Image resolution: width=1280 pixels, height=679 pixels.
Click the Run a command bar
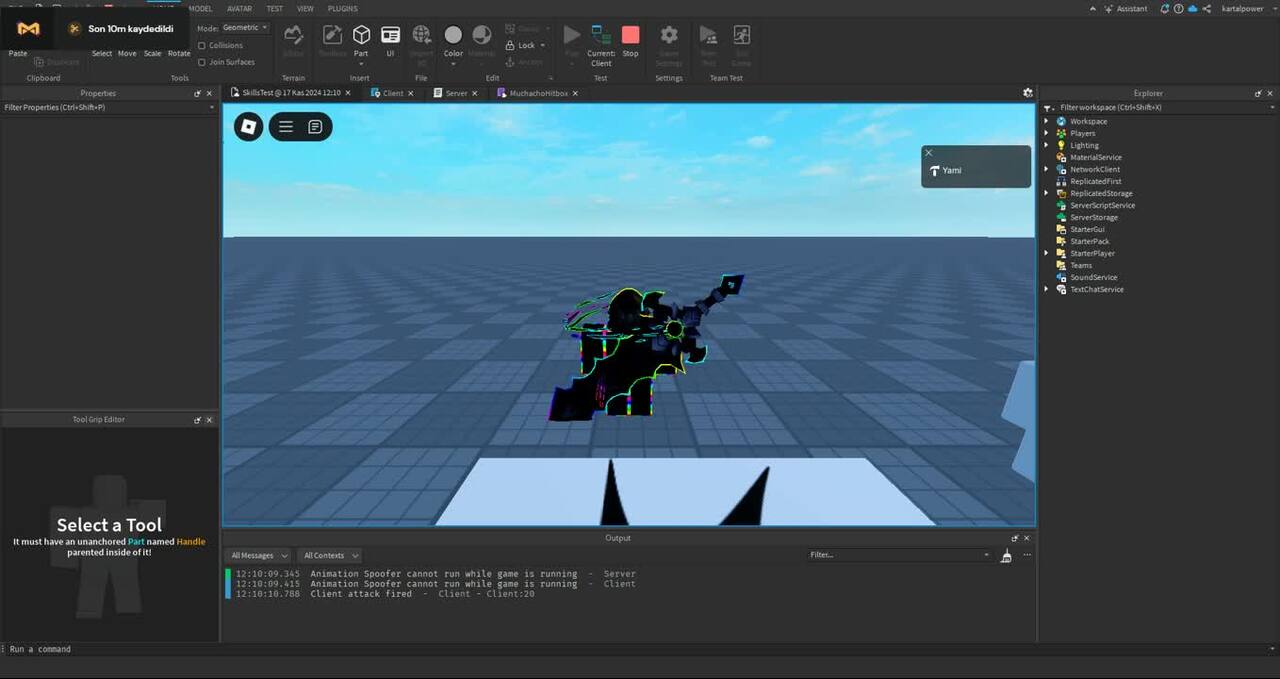coord(640,649)
